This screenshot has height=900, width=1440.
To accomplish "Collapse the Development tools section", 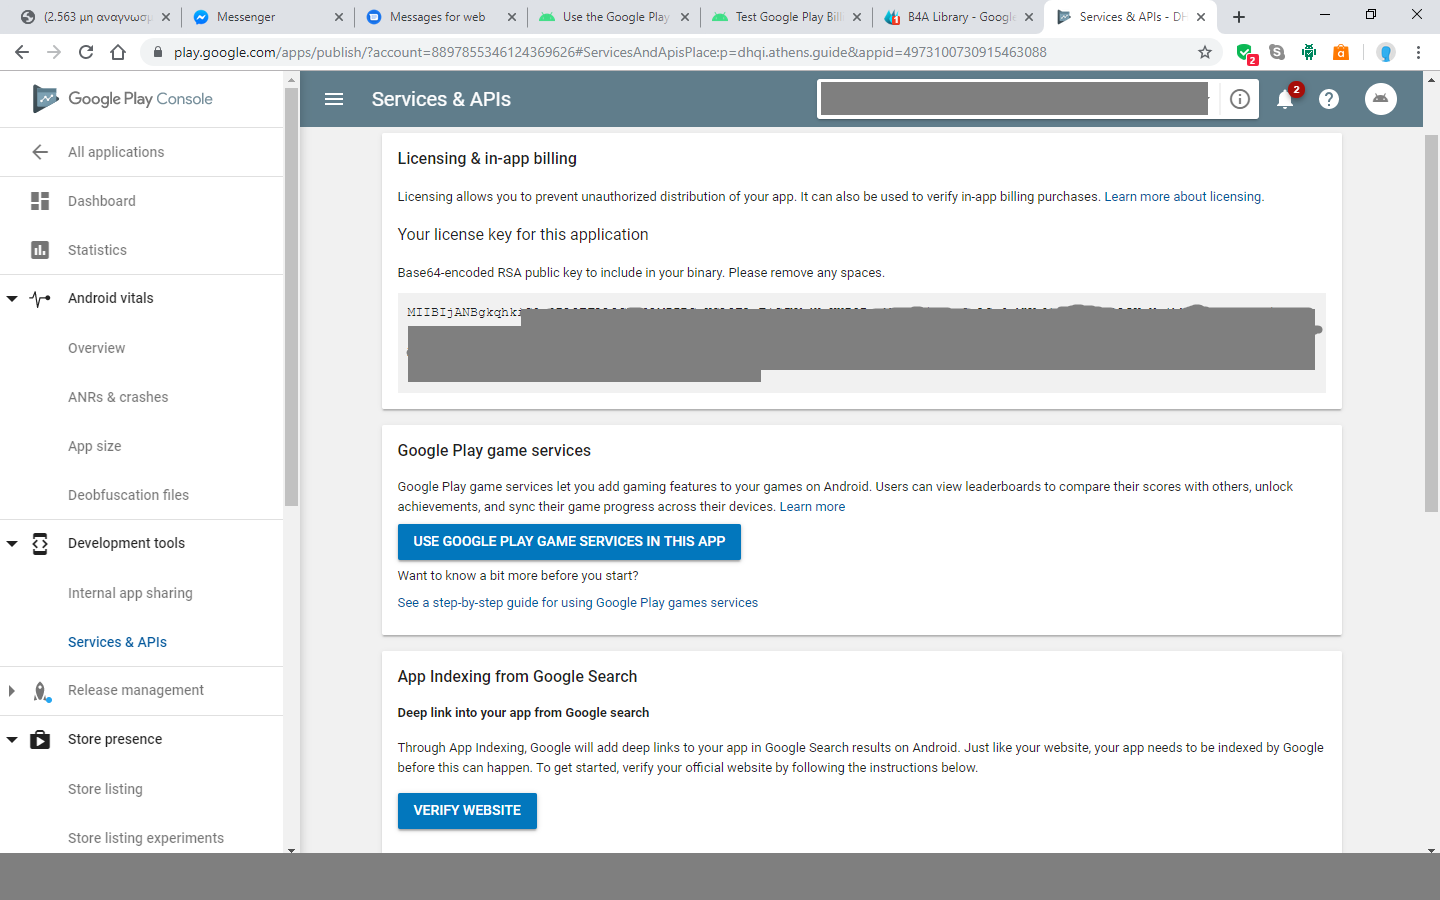I will pyautogui.click(x=12, y=544).
